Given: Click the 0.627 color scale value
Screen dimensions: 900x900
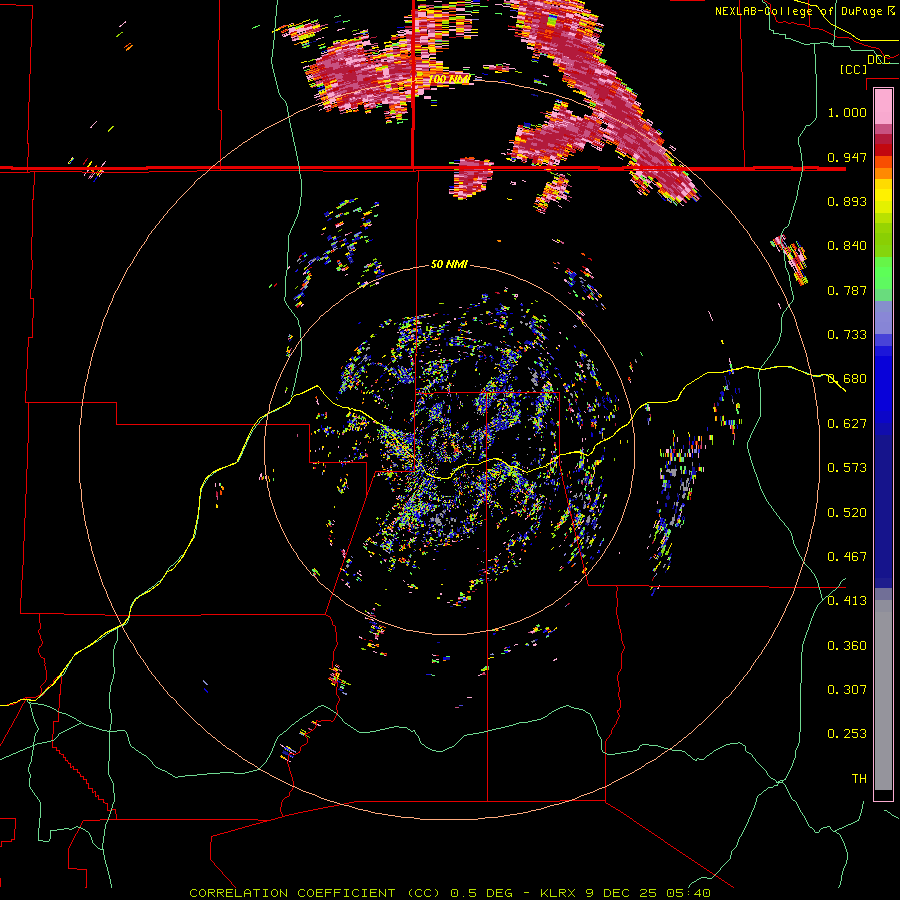Looking at the screenshot, I should click(x=847, y=423).
